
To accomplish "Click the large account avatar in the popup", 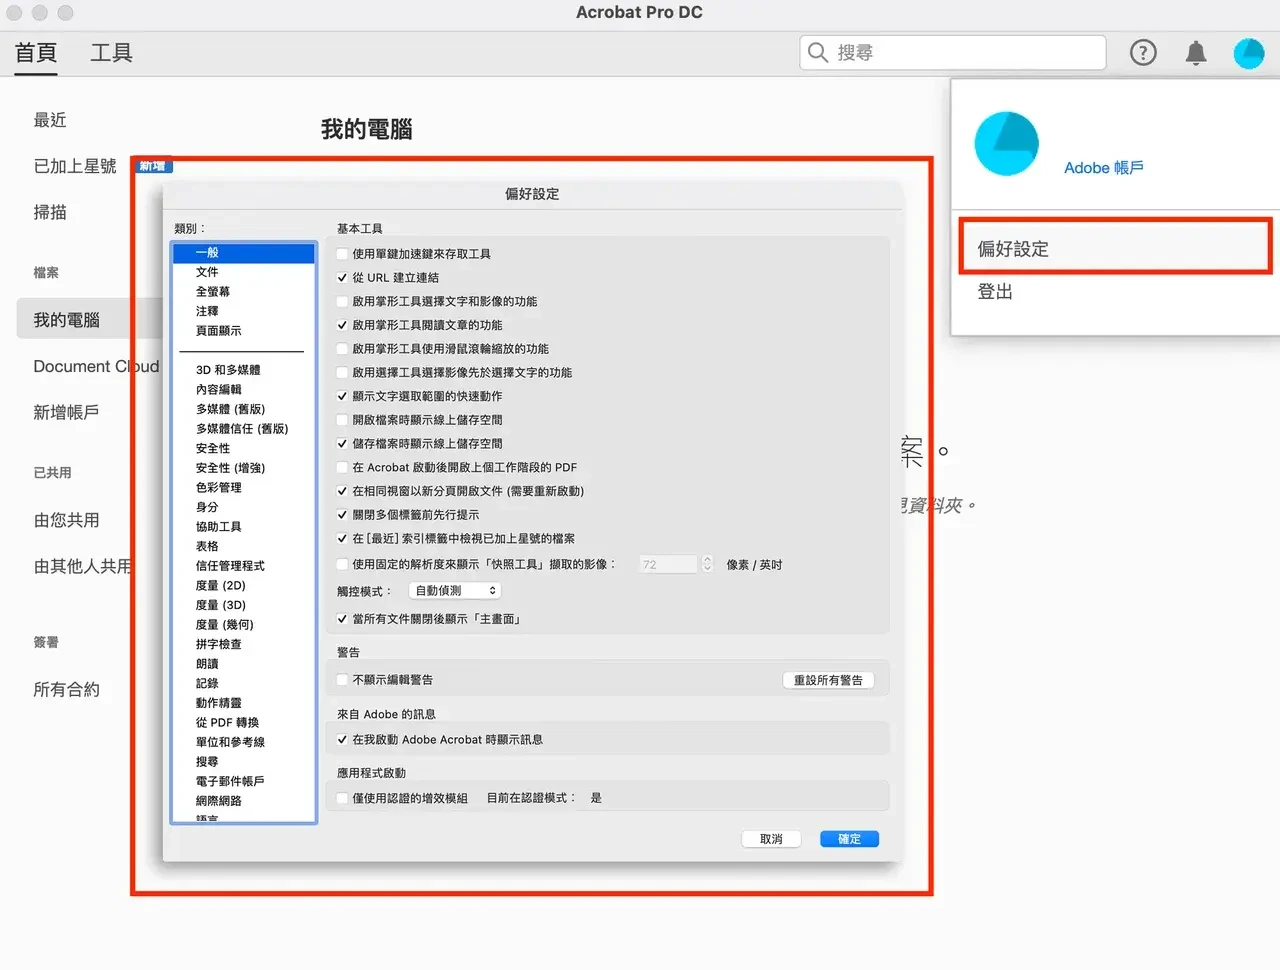I will [1006, 143].
